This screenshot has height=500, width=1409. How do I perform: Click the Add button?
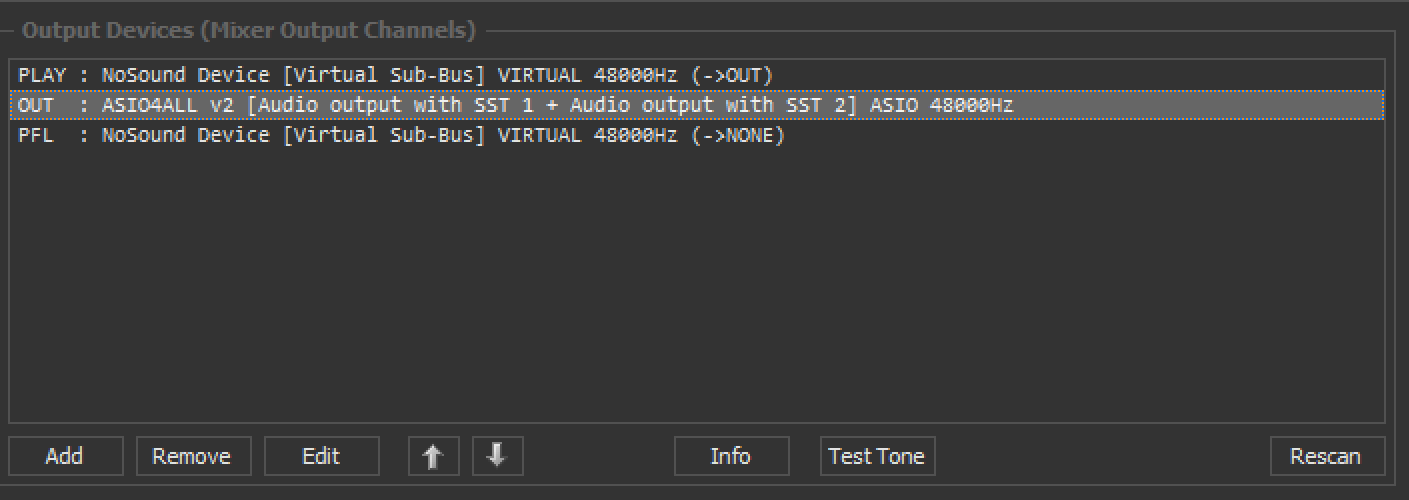[x=65, y=456]
